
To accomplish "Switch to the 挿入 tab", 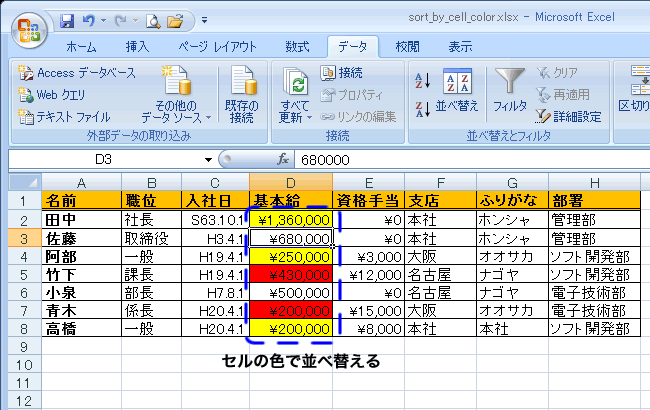I will (137, 47).
